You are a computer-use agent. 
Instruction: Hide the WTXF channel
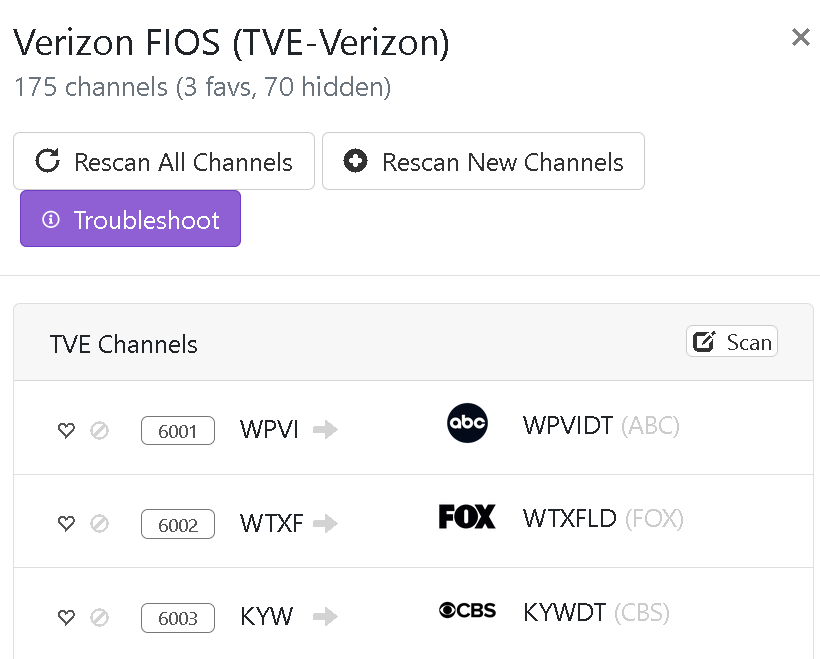99,524
